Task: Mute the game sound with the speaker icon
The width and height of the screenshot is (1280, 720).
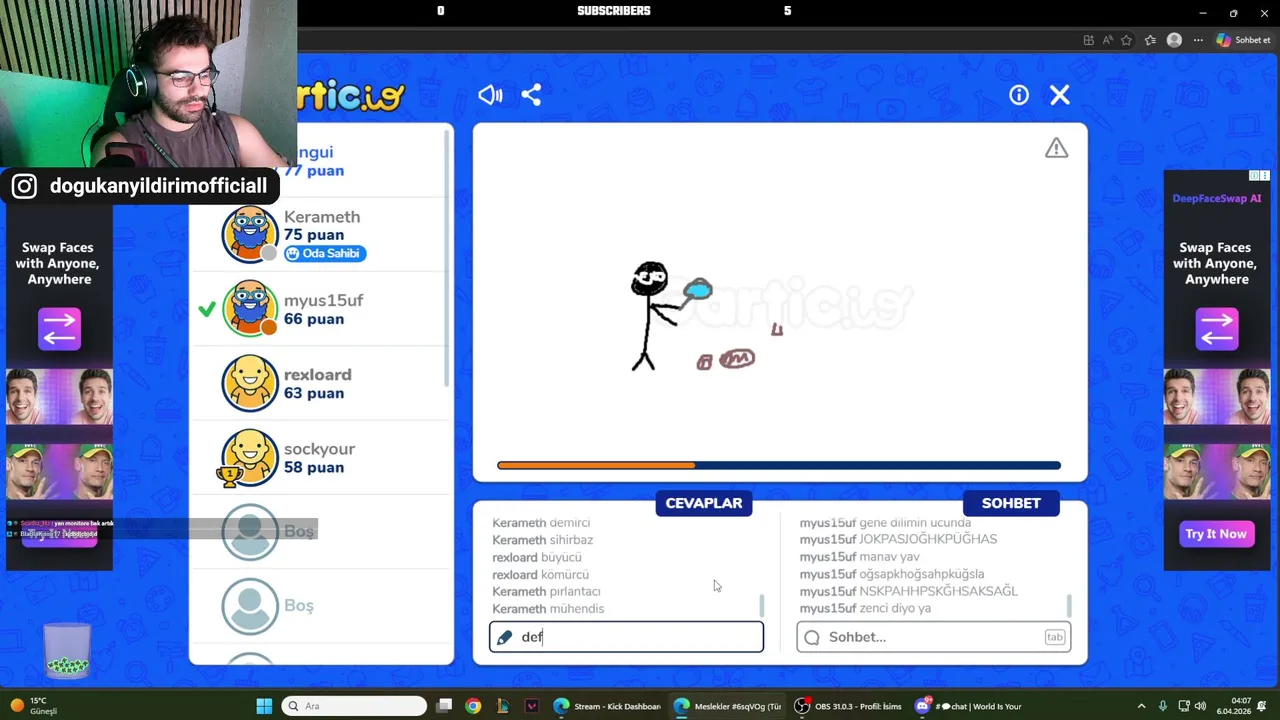Action: click(x=490, y=95)
